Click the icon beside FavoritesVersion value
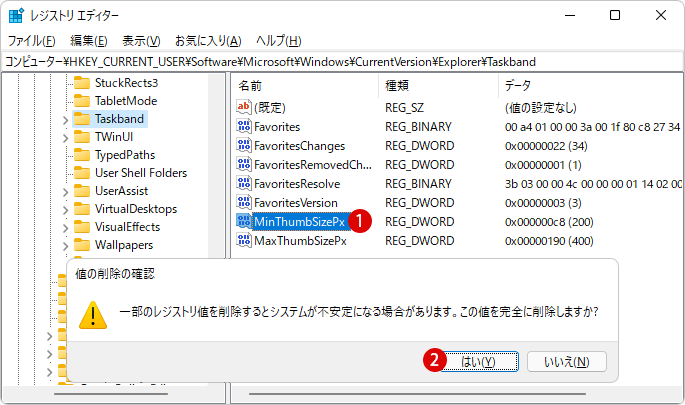 click(x=244, y=202)
